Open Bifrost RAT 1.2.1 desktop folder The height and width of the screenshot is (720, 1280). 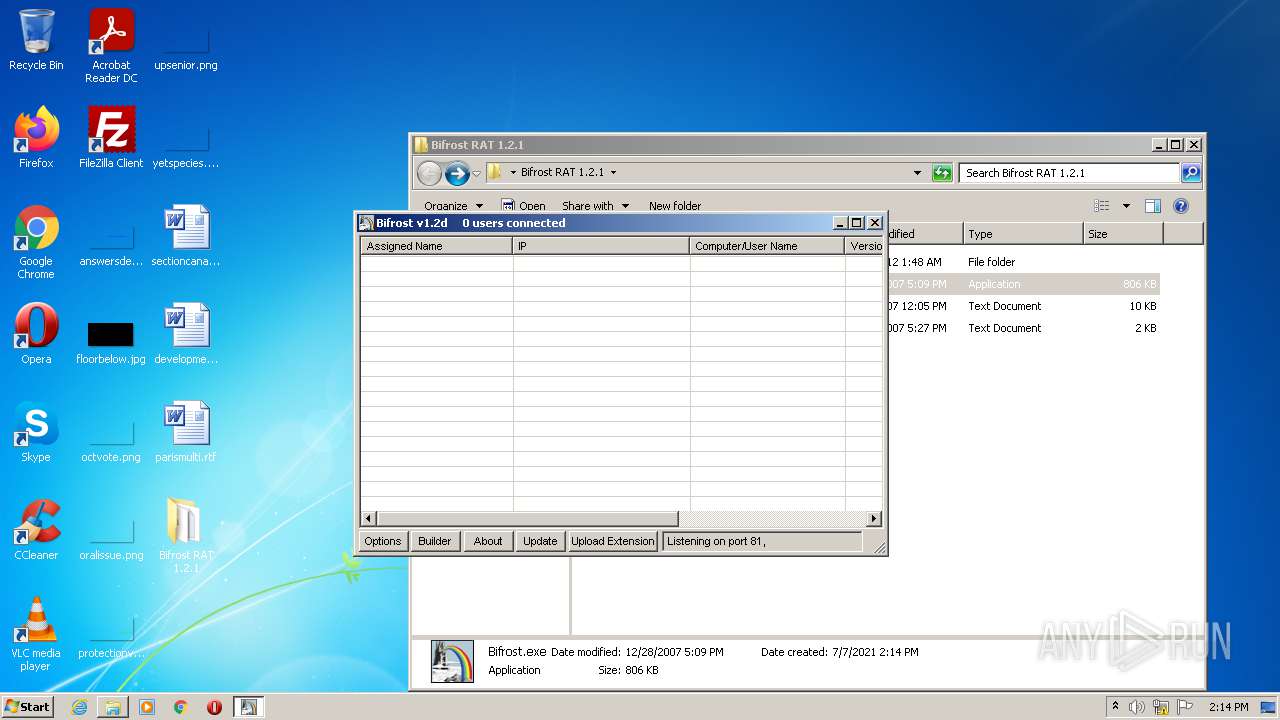pos(186,536)
